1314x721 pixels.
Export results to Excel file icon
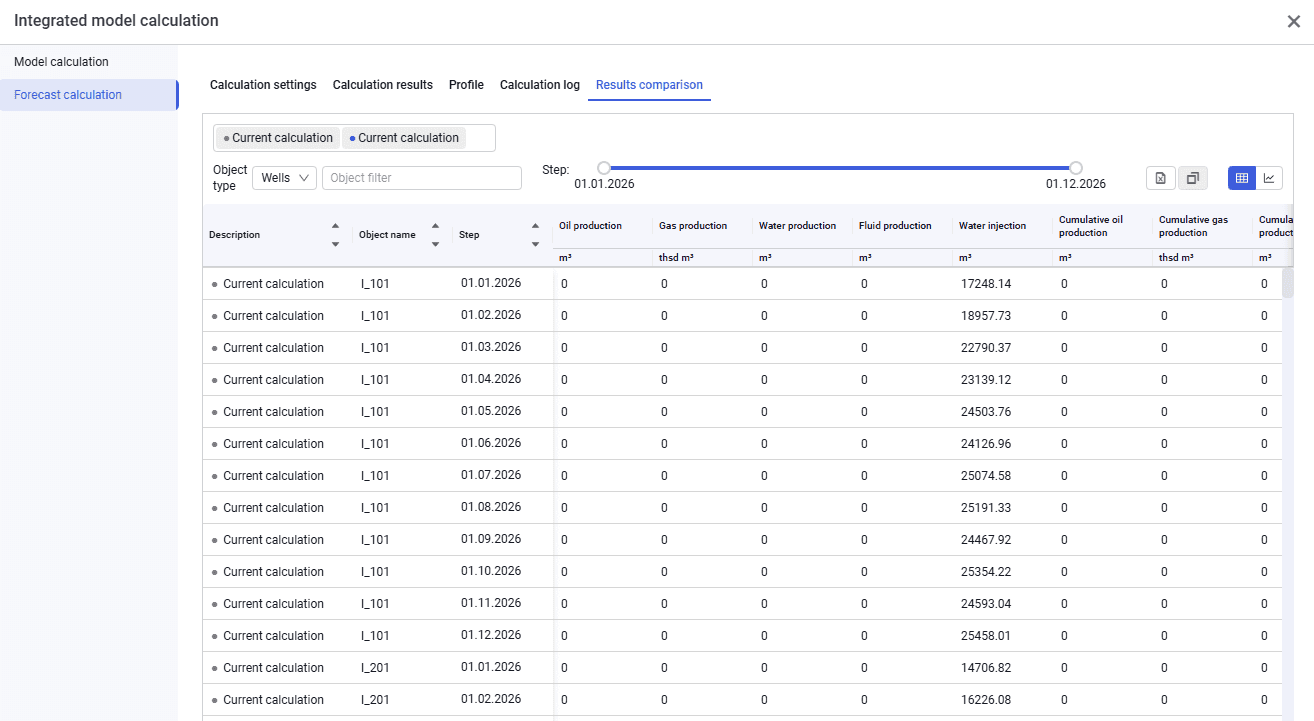coord(1161,178)
